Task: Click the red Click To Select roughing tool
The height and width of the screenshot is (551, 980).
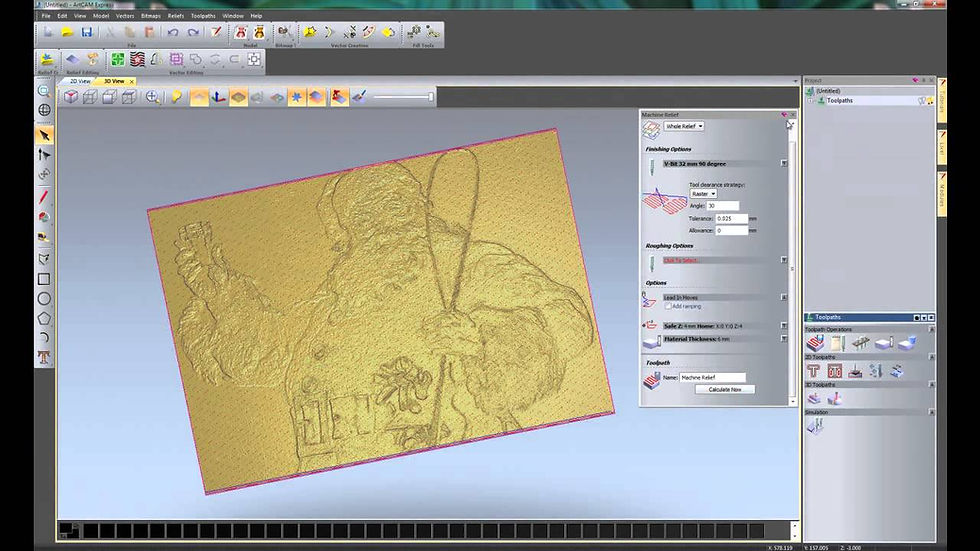Action: [x=681, y=260]
